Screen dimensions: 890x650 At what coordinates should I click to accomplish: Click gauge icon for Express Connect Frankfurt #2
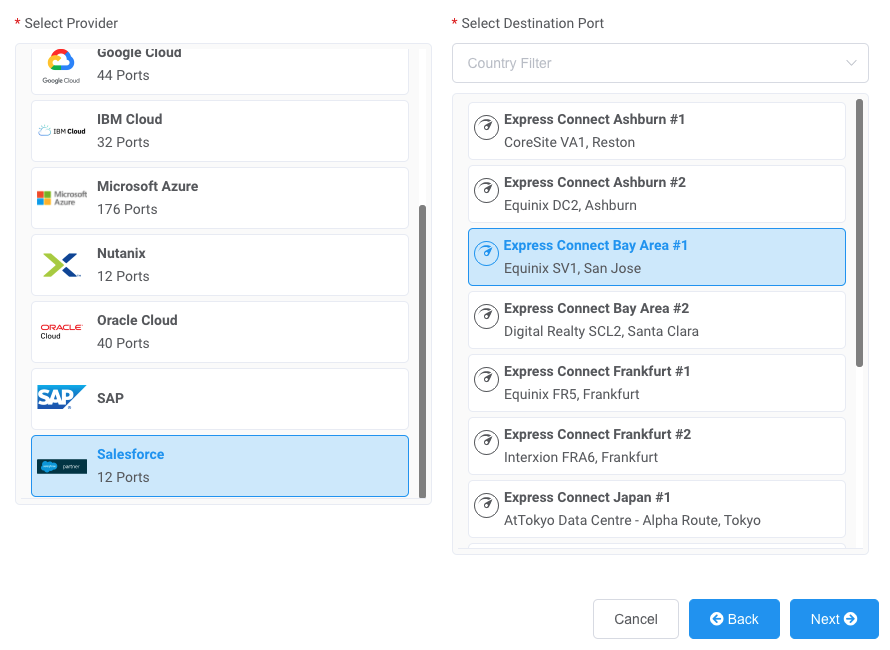click(x=486, y=442)
